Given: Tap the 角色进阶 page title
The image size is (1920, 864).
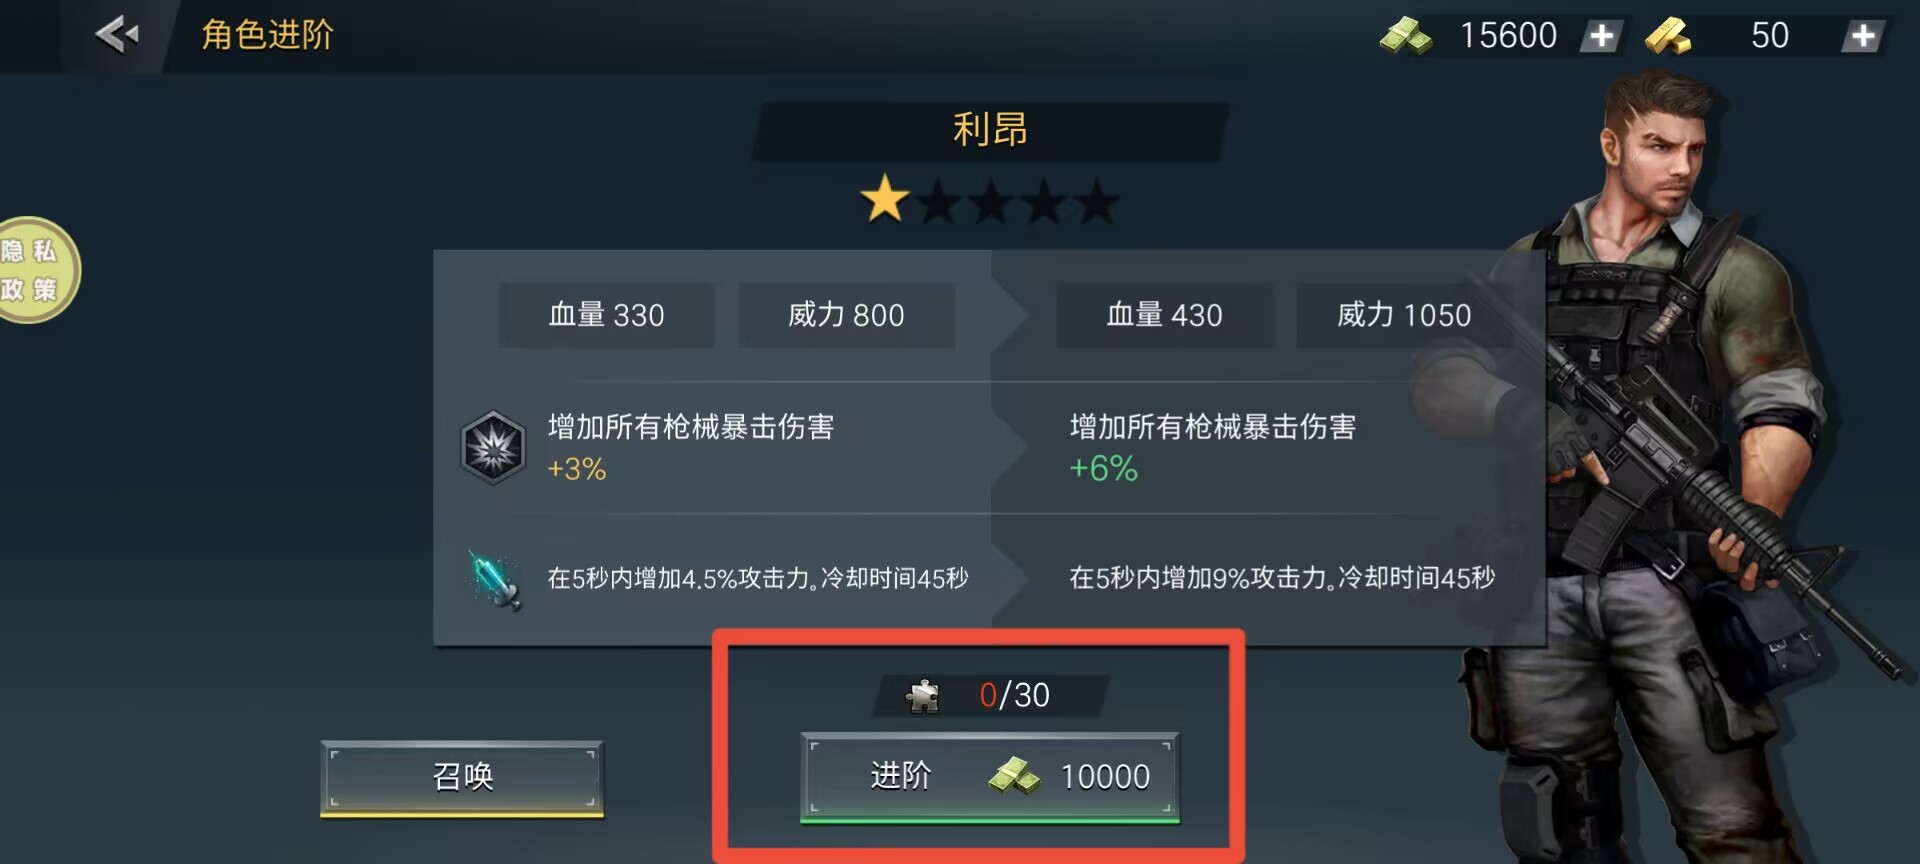Looking at the screenshot, I should tap(267, 35).
